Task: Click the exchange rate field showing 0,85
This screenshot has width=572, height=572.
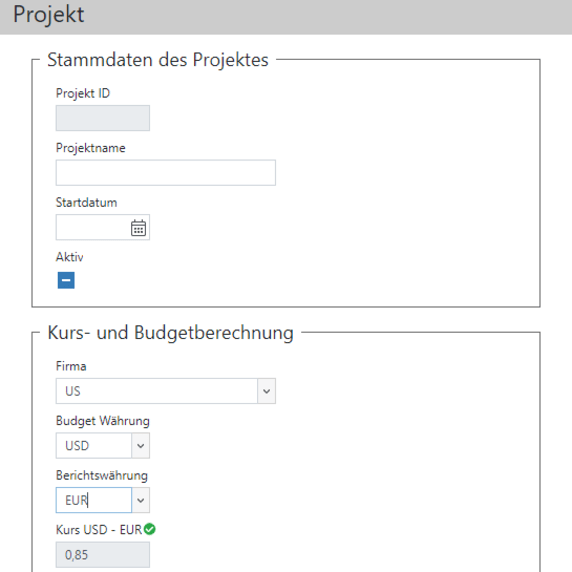Action: [103, 555]
